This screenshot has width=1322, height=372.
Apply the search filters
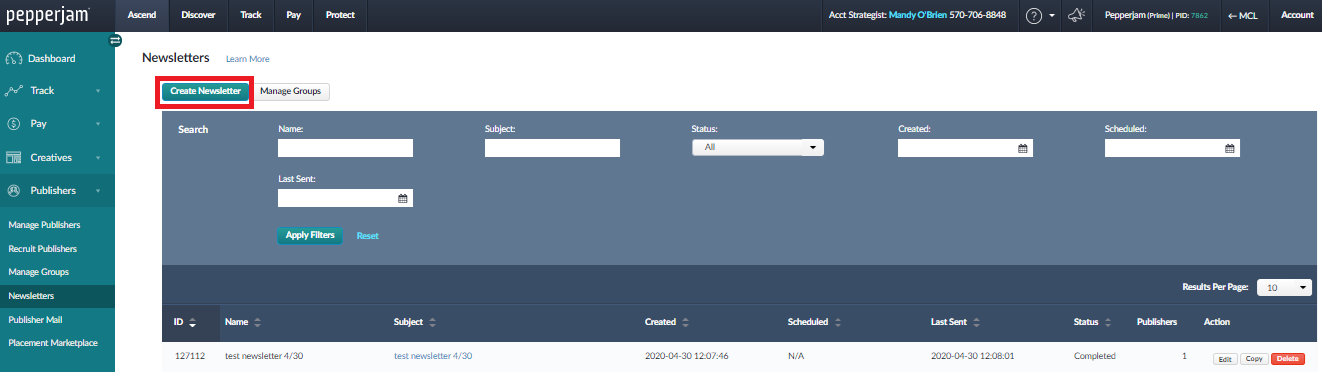coord(310,236)
